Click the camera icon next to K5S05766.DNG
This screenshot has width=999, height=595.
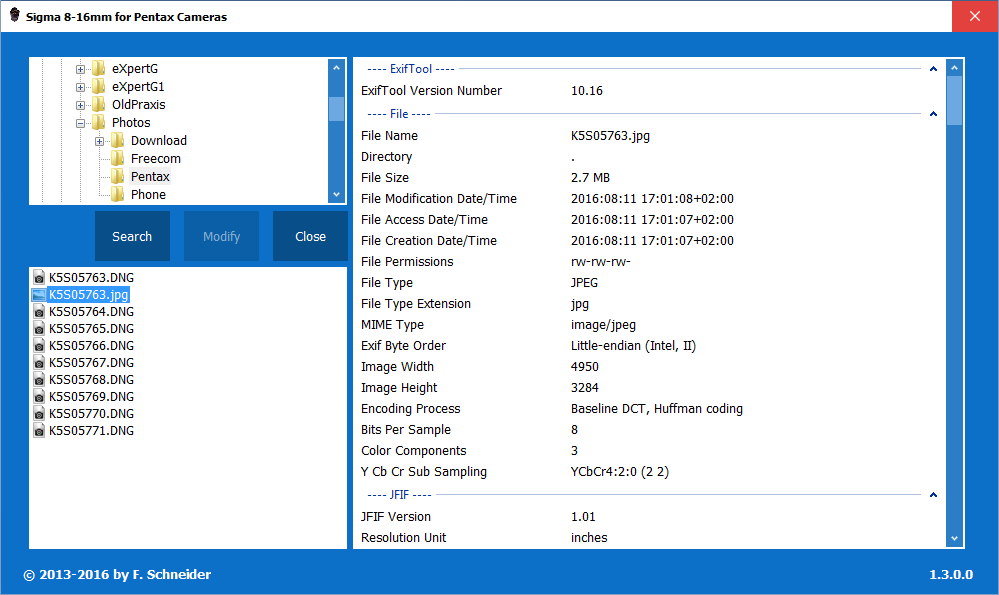[x=39, y=346]
